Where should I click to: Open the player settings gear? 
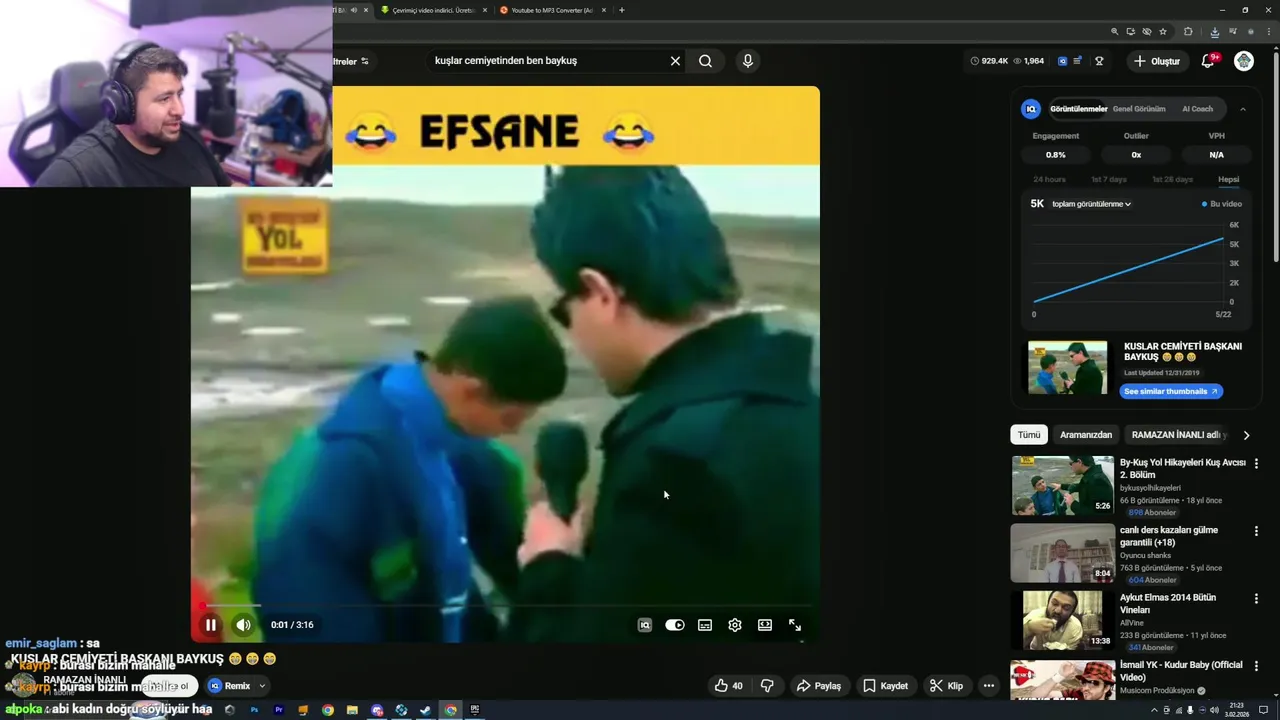(x=735, y=625)
